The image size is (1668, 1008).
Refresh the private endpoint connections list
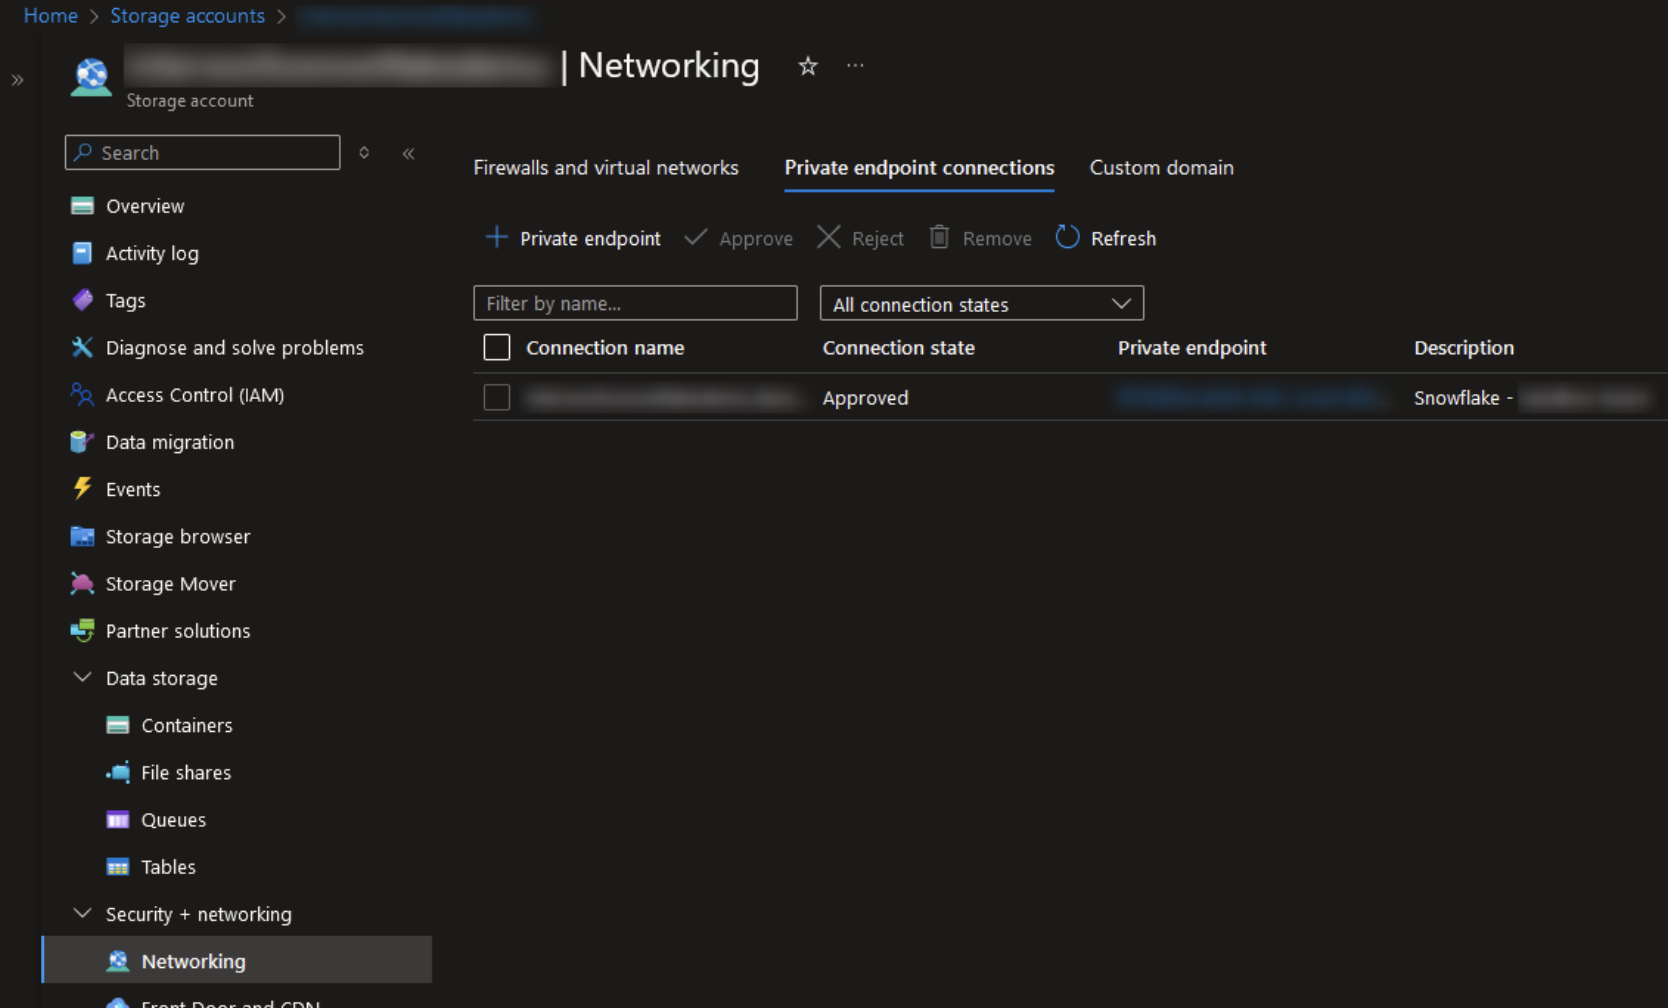click(1105, 238)
